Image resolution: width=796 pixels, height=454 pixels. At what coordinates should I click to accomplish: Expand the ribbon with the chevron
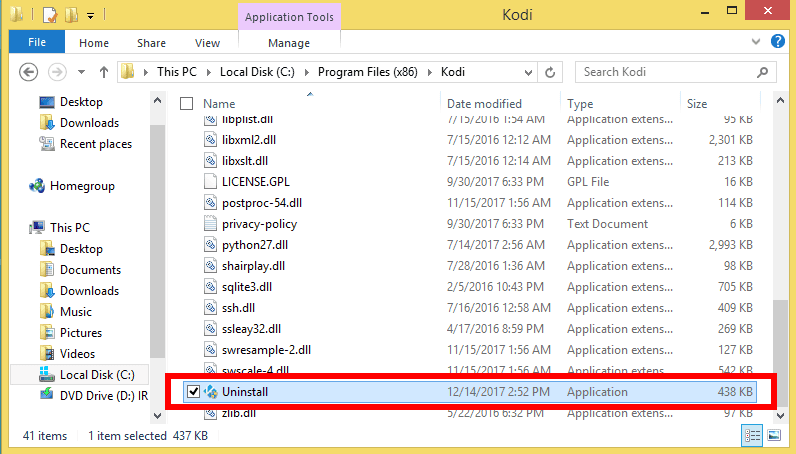coord(756,42)
